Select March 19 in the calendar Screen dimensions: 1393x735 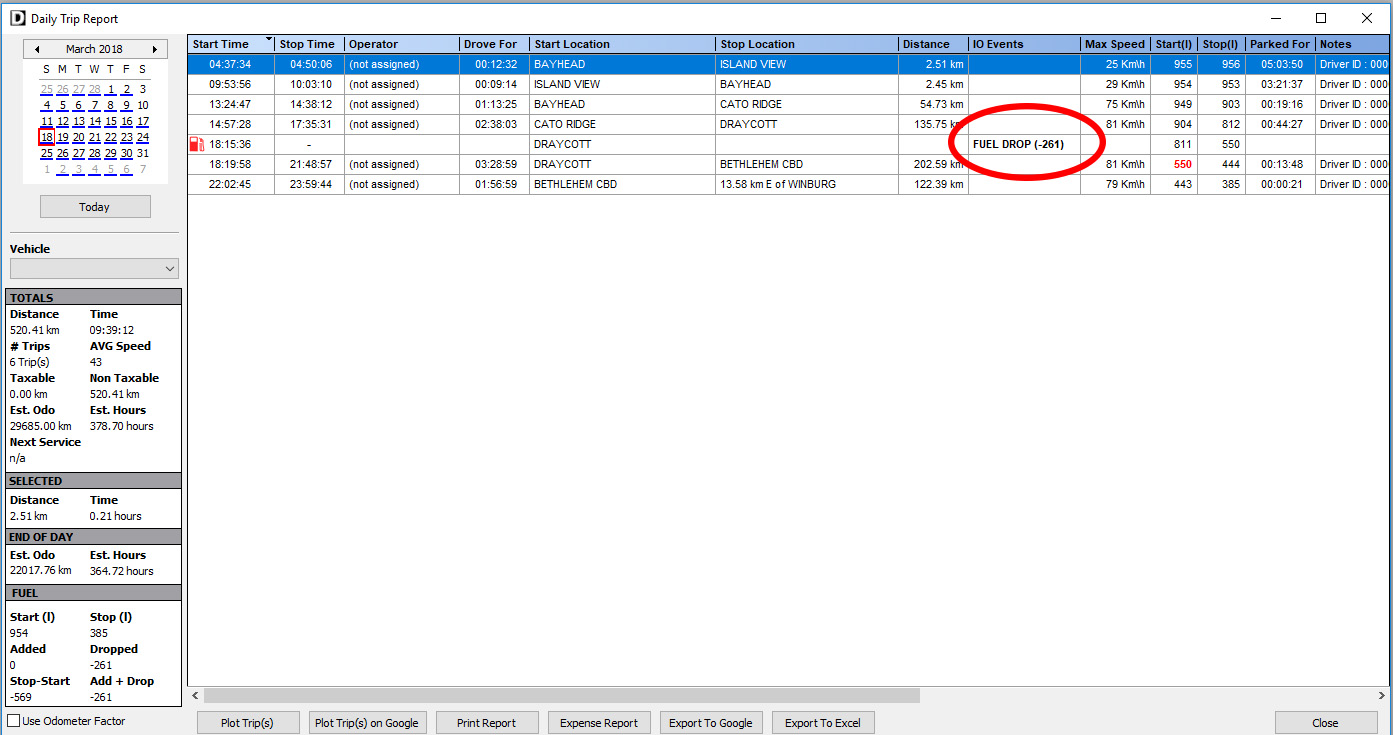coord(63,138)
